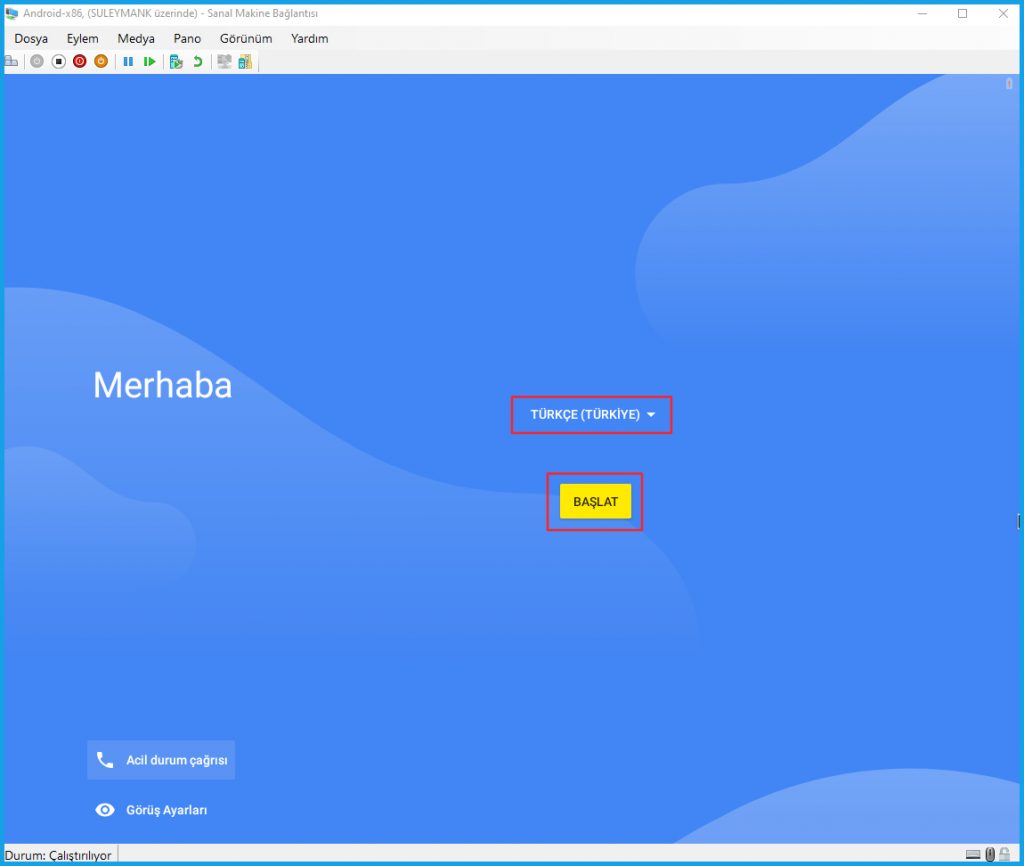Maximize the Sanal Makine Bağlantısı window
The width and height of the screenshot is (1024, 866).
pyautogui.click(x=963, y=14)
